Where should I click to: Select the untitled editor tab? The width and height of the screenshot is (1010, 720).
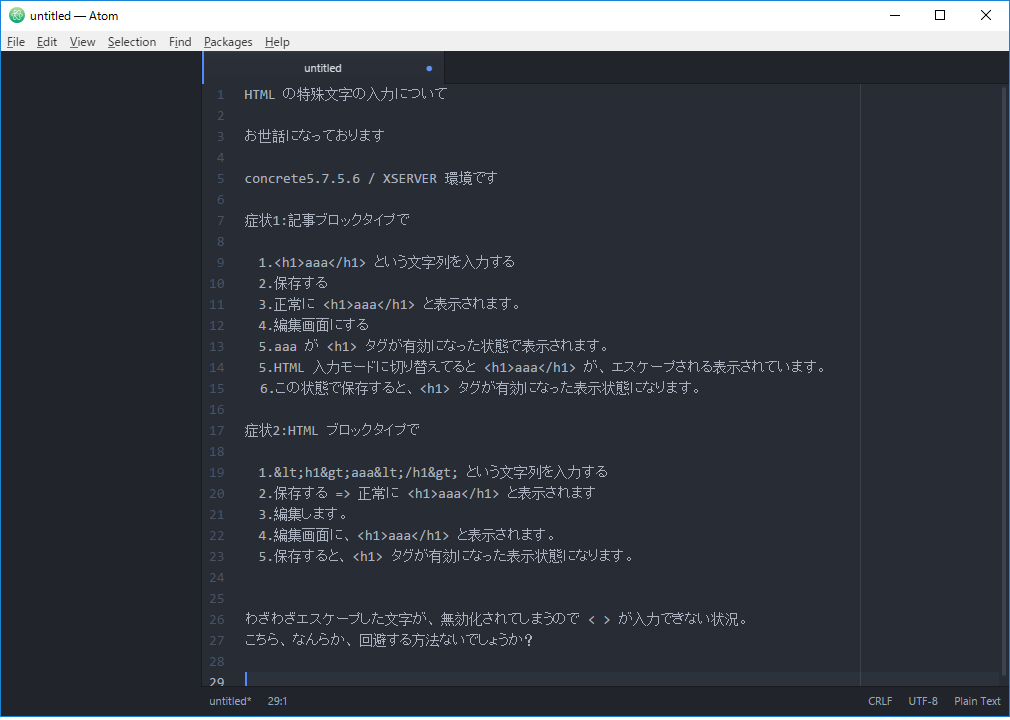click(x=323, y=68)
